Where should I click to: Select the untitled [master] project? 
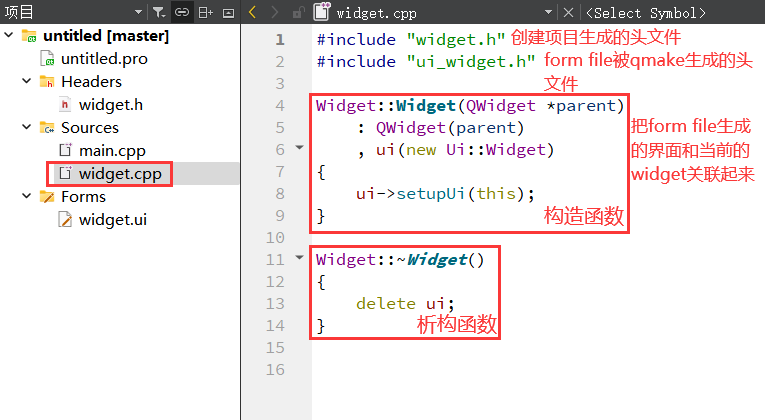(x=106, y=36)
